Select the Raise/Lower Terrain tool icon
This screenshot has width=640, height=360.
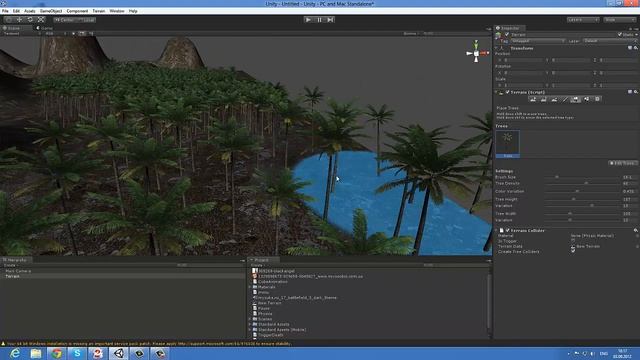click(533, 99)
